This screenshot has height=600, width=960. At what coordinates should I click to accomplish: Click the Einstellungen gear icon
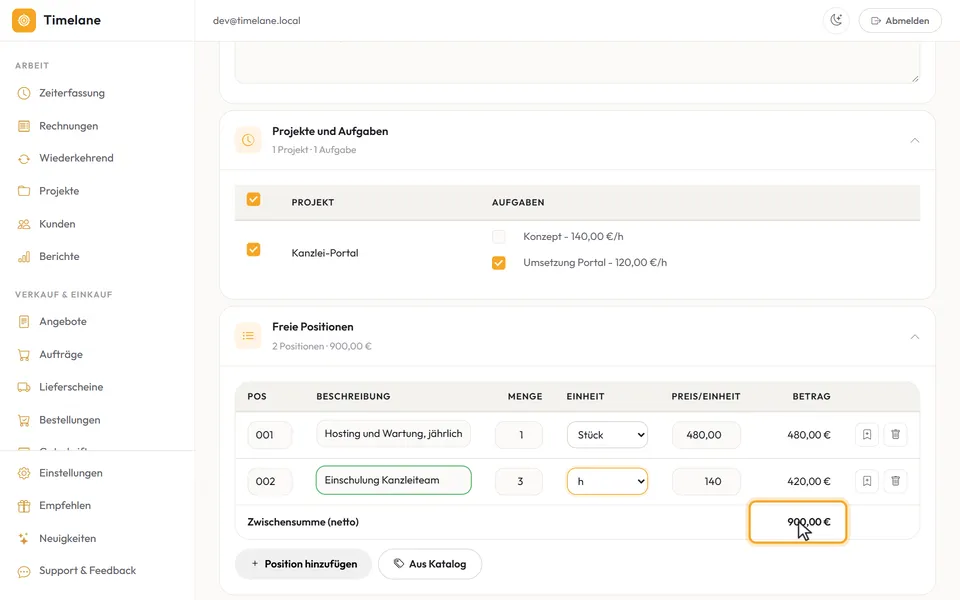point(24,473)
